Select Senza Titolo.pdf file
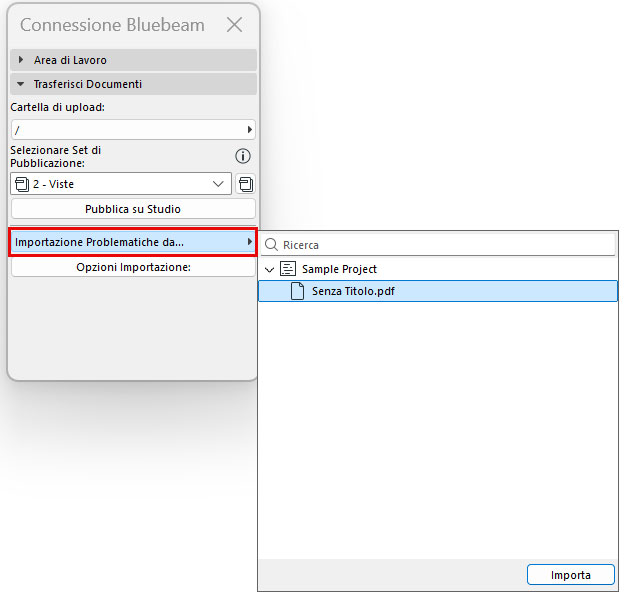Viewport: 627px width, 598px height. point(438,291)
